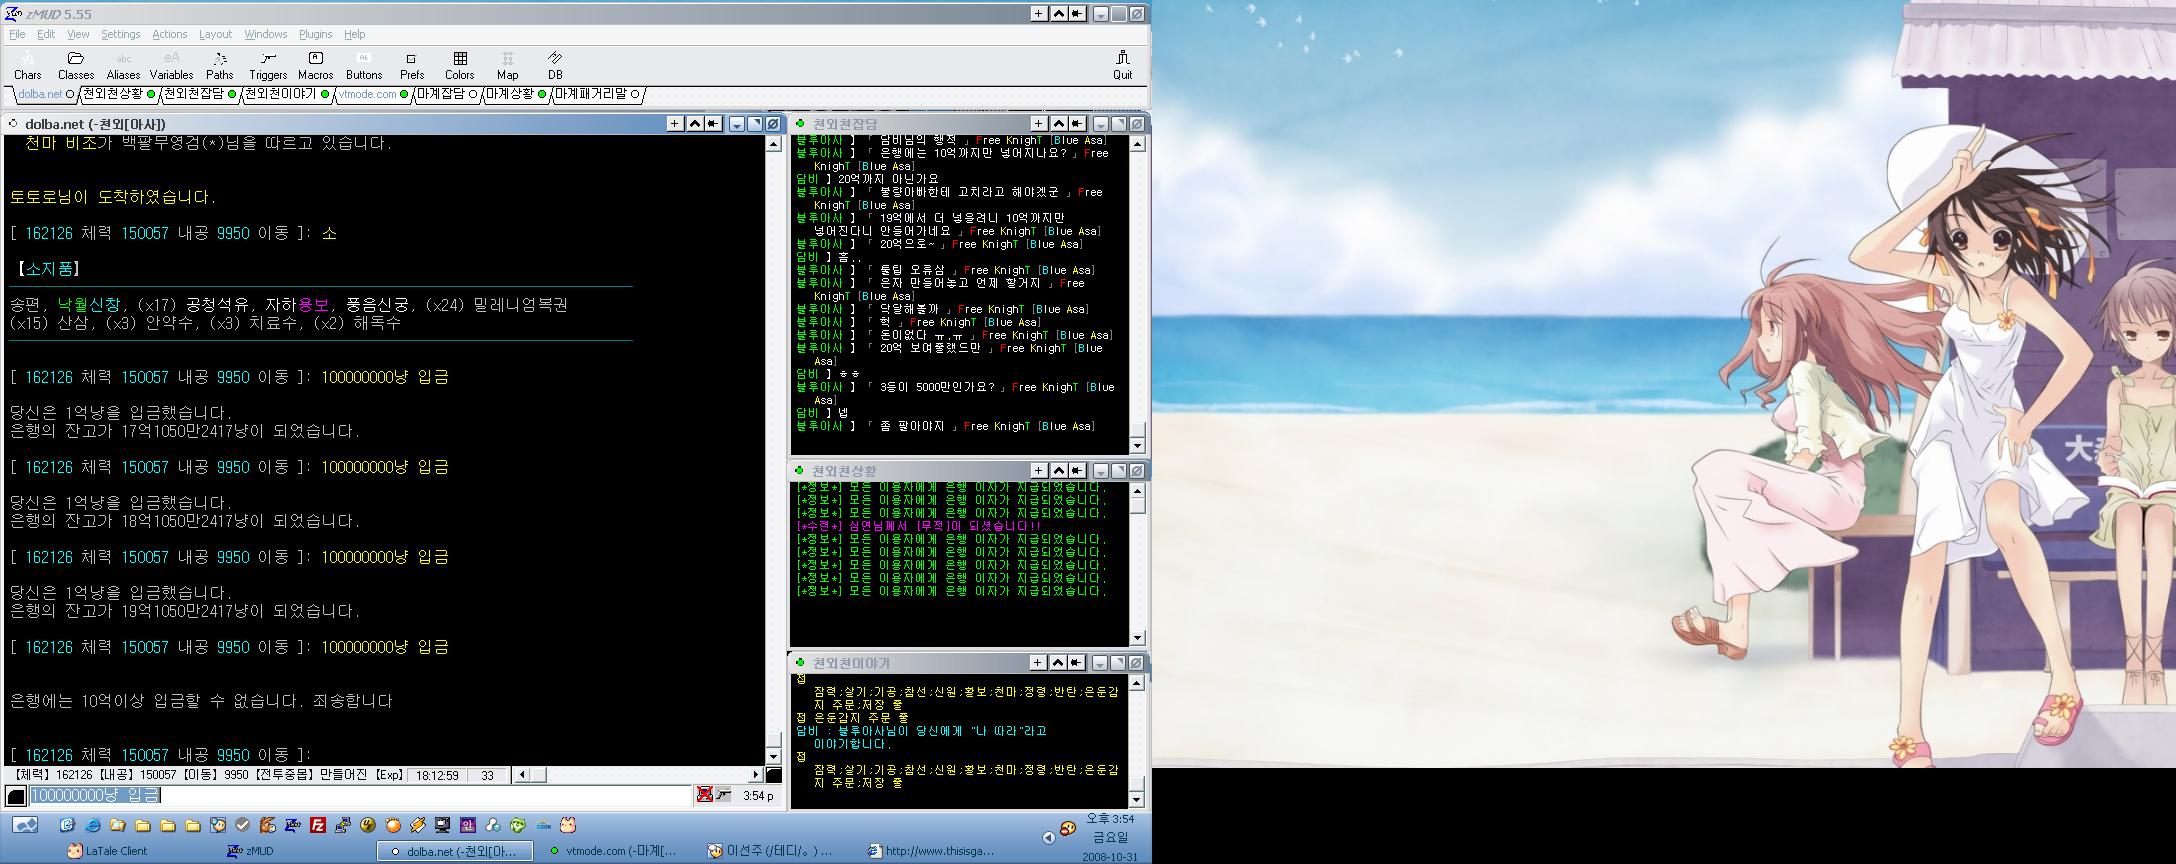This screenshot has height=864, width=2176.
Task: Open the Aliases editor
Action: (123, 66)
